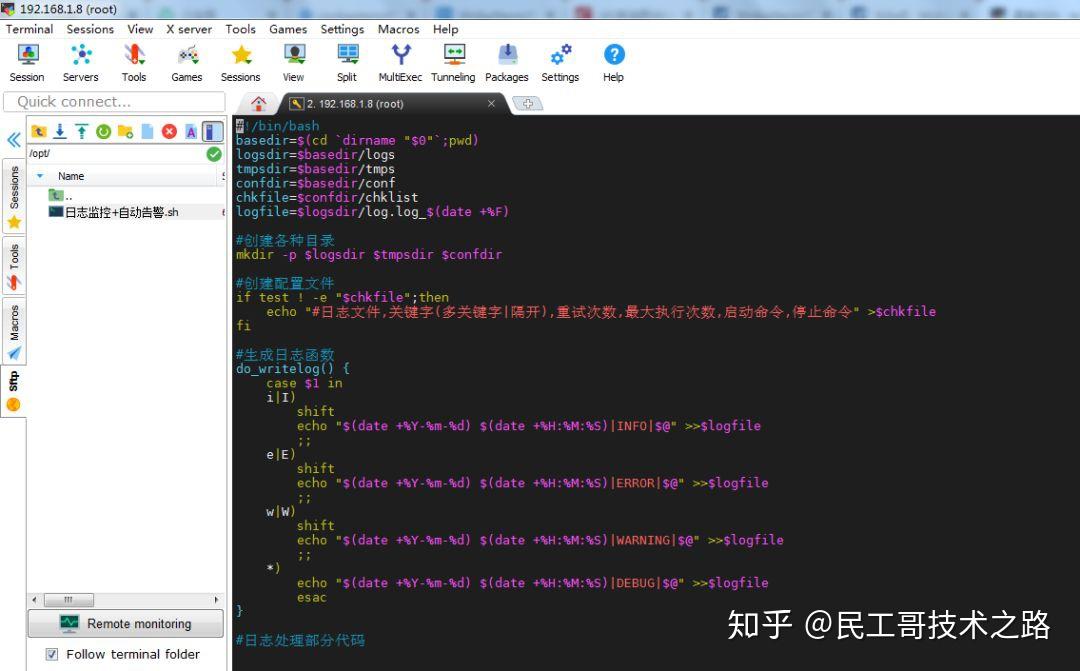Upload a file via SFTP upload arrow
Viewport: 1080px width, 671px height.
tap(81, 131)
